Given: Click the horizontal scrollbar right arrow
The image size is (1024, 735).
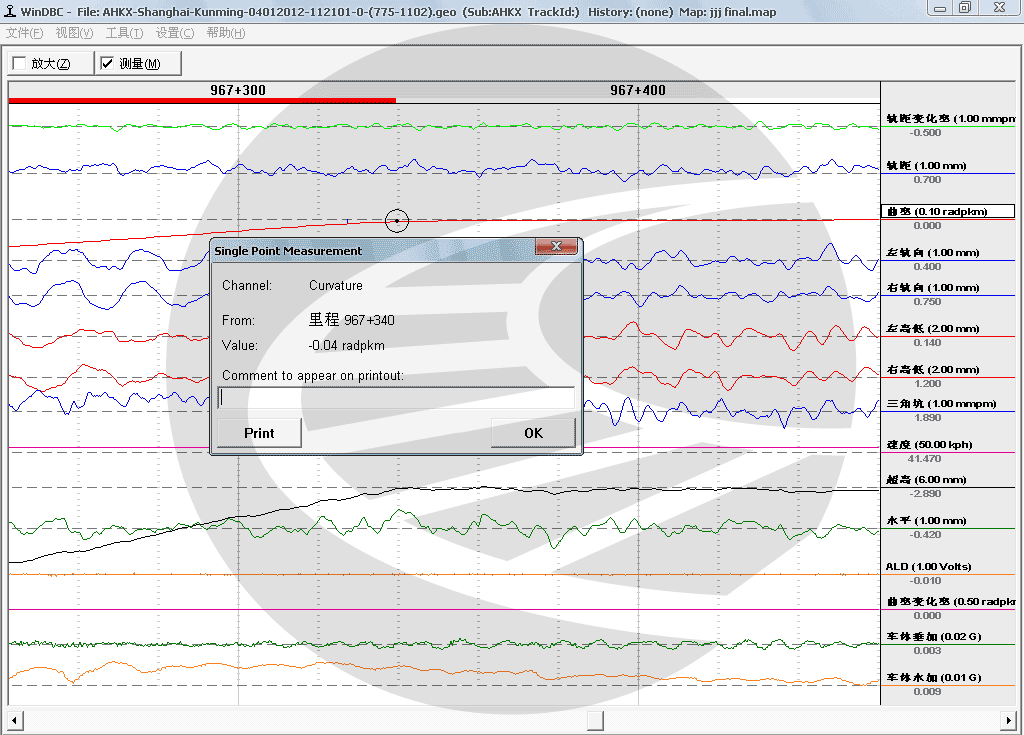Looking at the screenshot, I should [x=1008, y=721].
